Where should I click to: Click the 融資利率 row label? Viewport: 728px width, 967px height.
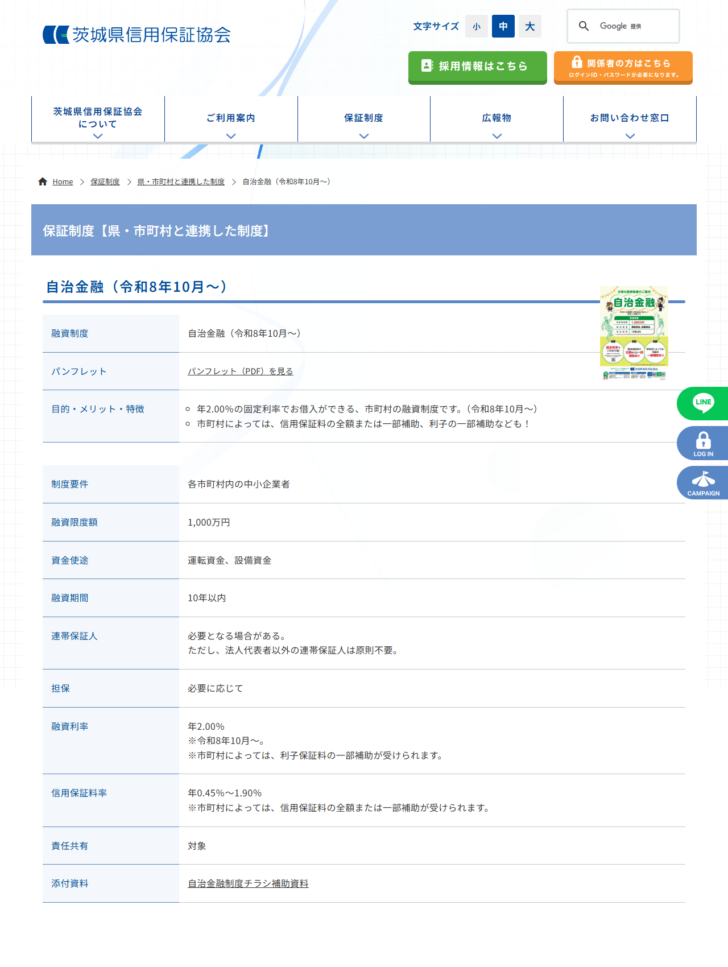(70, 726)
